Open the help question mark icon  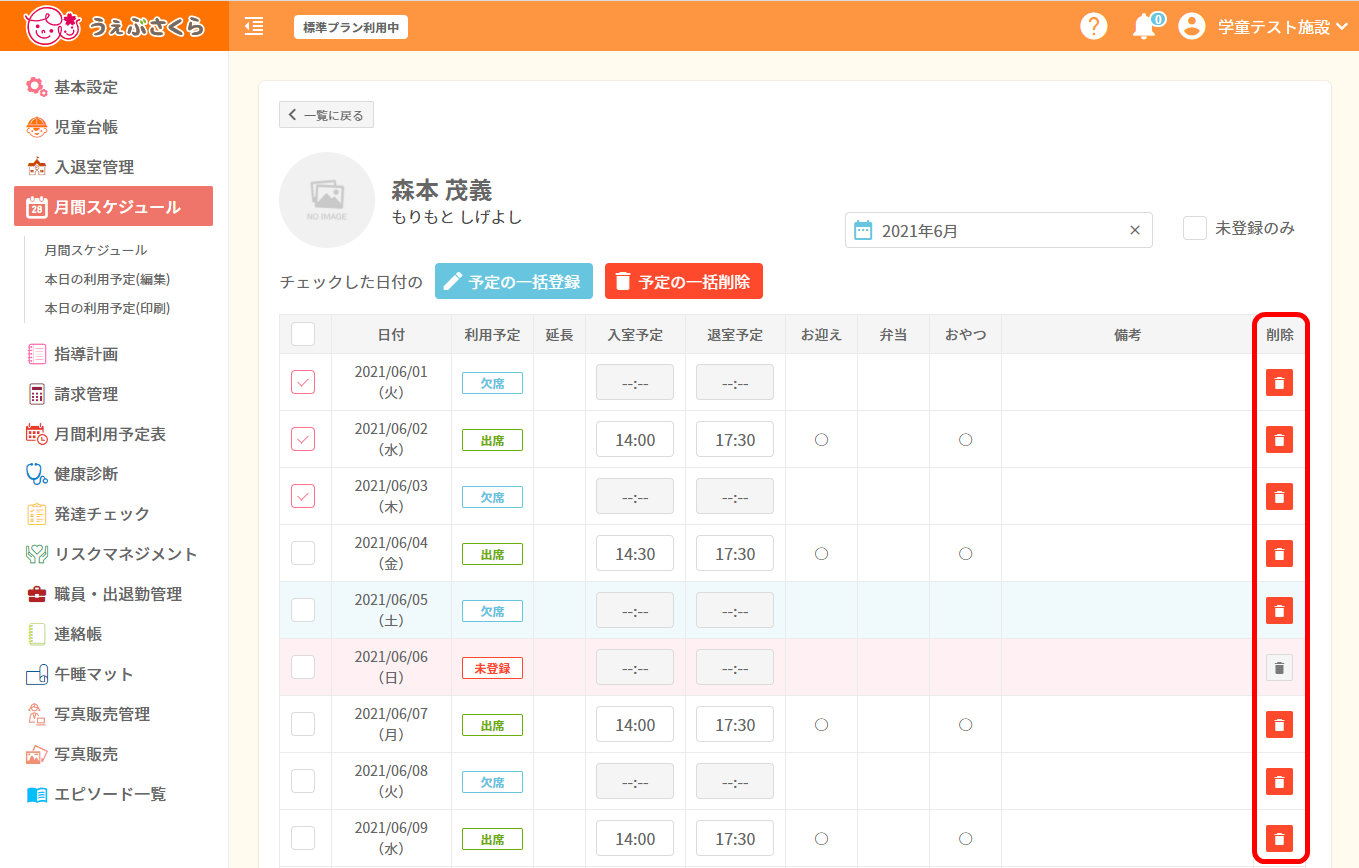(1094, 27)
